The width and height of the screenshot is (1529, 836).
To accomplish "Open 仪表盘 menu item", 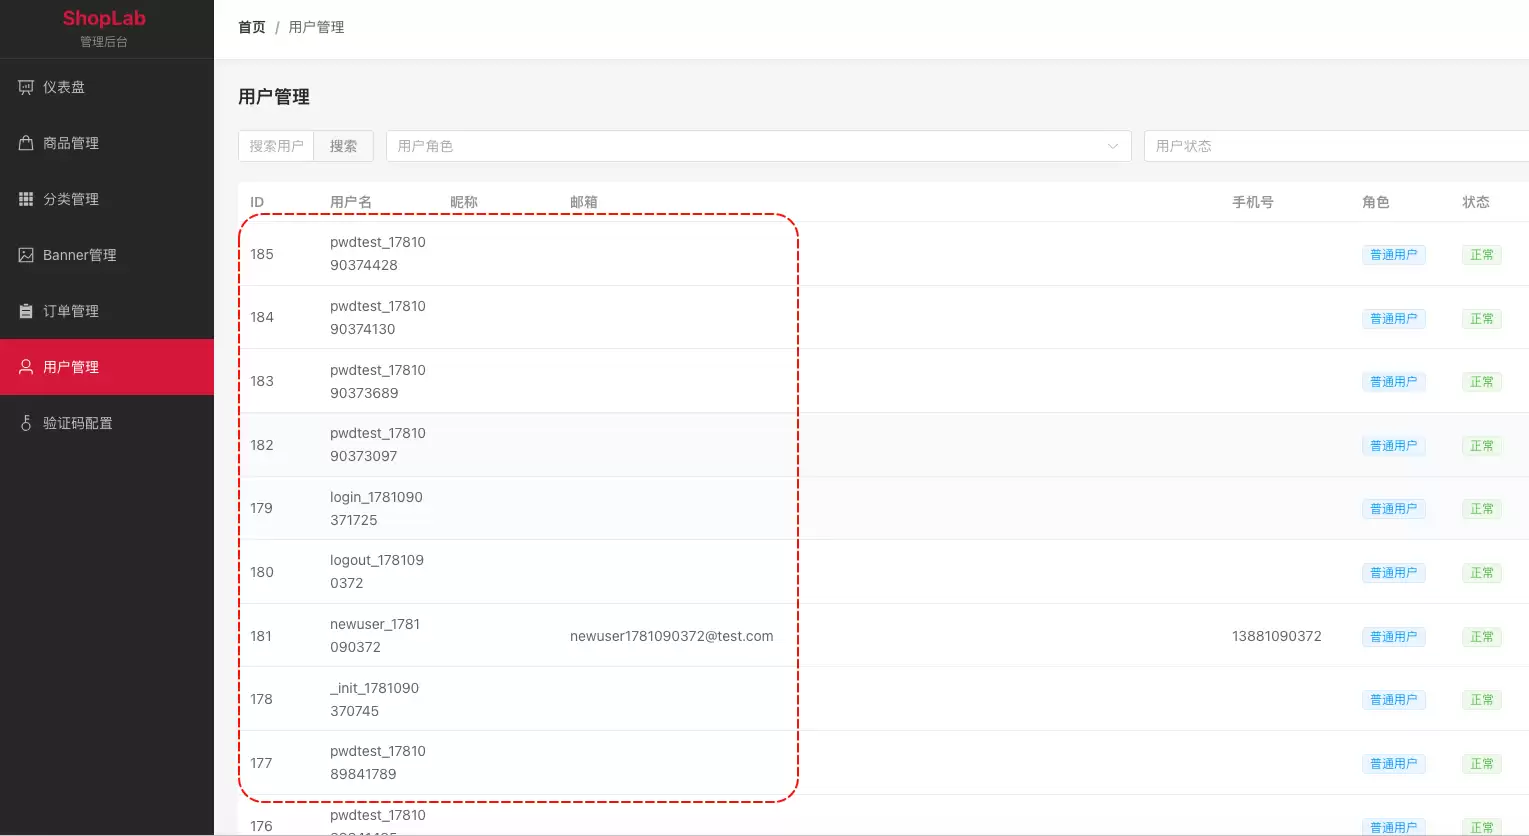I will coord(107,87).
